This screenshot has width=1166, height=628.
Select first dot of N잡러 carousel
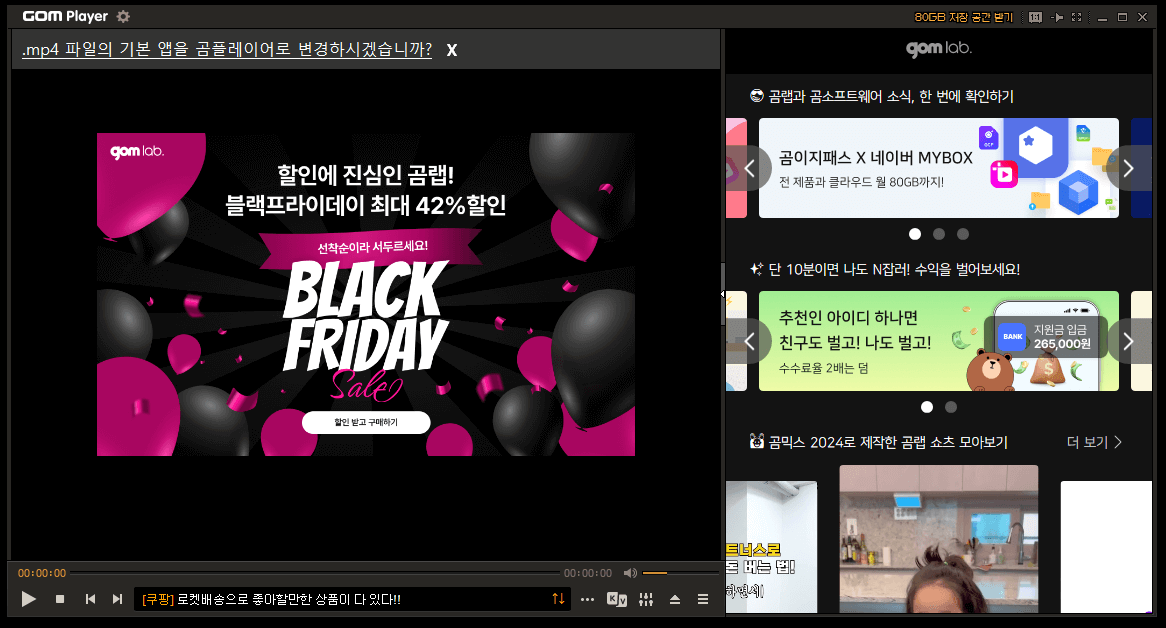pyautogui.click(x=927, y=407)
